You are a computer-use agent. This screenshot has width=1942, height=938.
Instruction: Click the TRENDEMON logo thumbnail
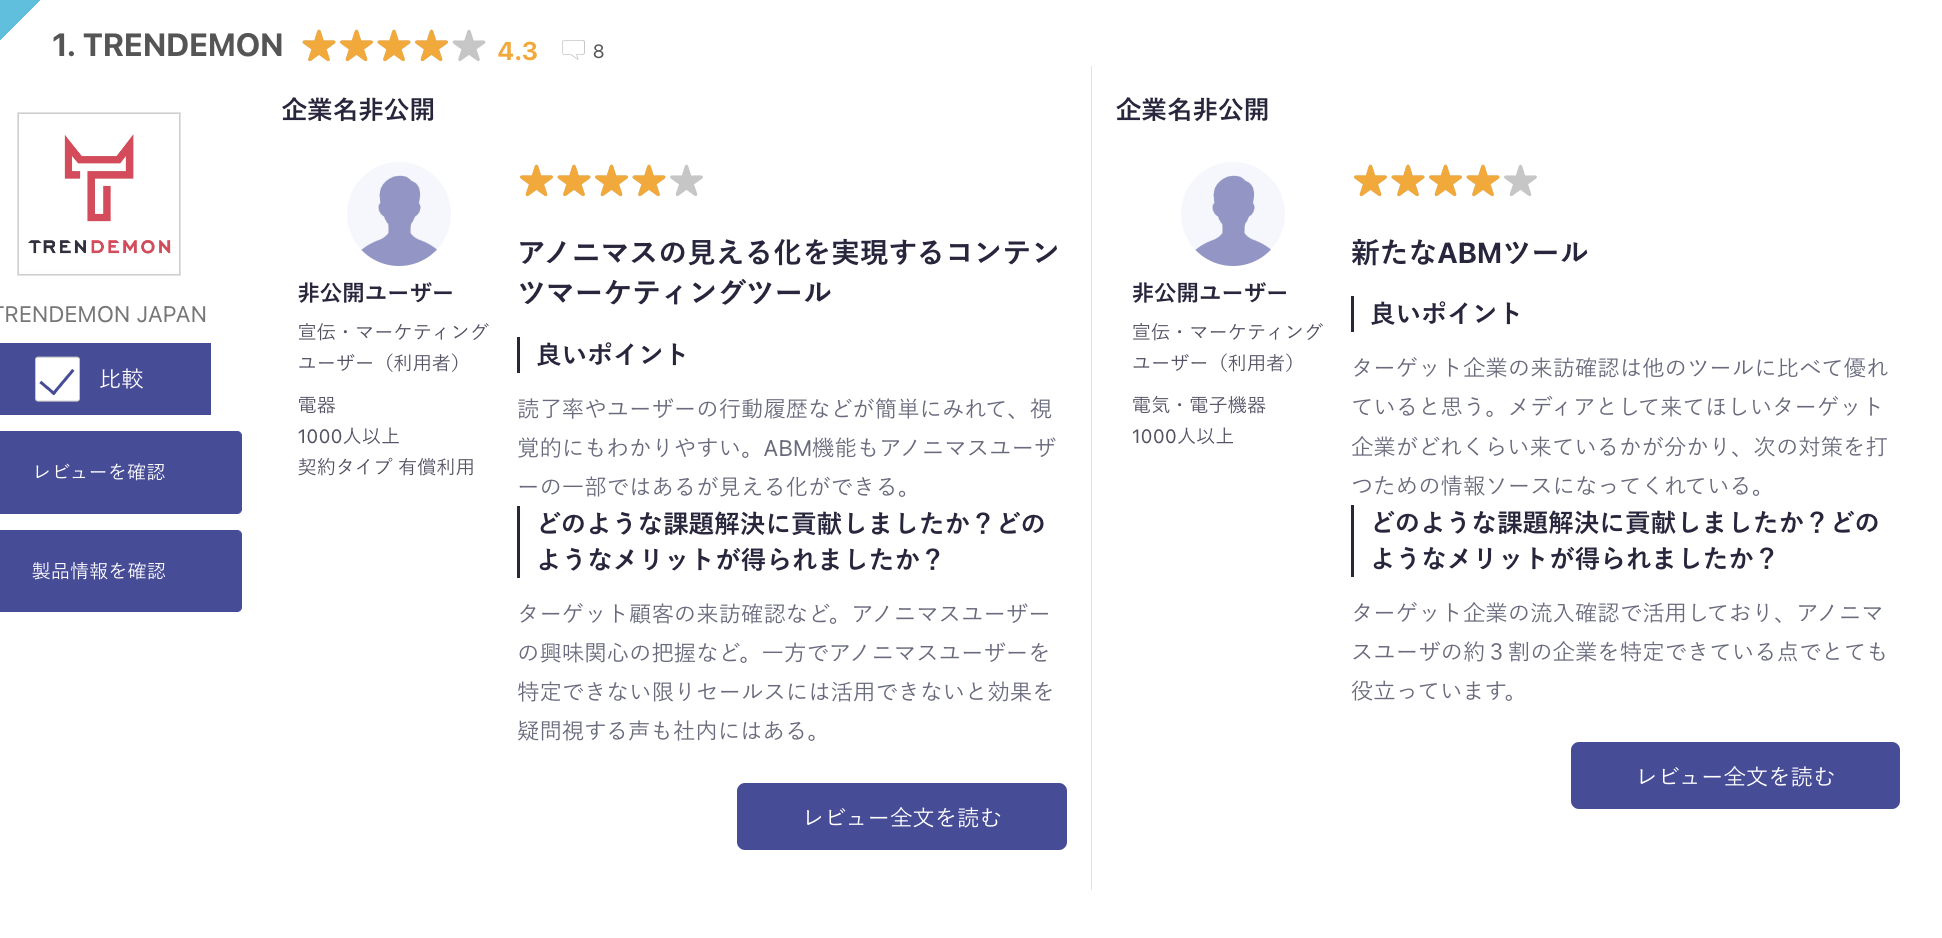coord(99,194)
